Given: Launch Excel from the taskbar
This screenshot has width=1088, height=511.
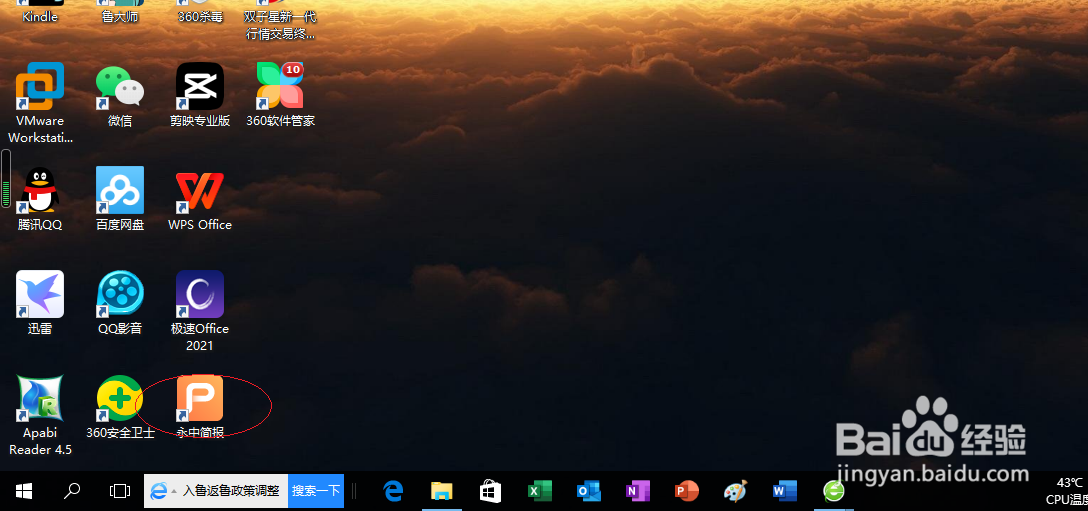Looking at the screenshot, I should [x=539, y=491].
